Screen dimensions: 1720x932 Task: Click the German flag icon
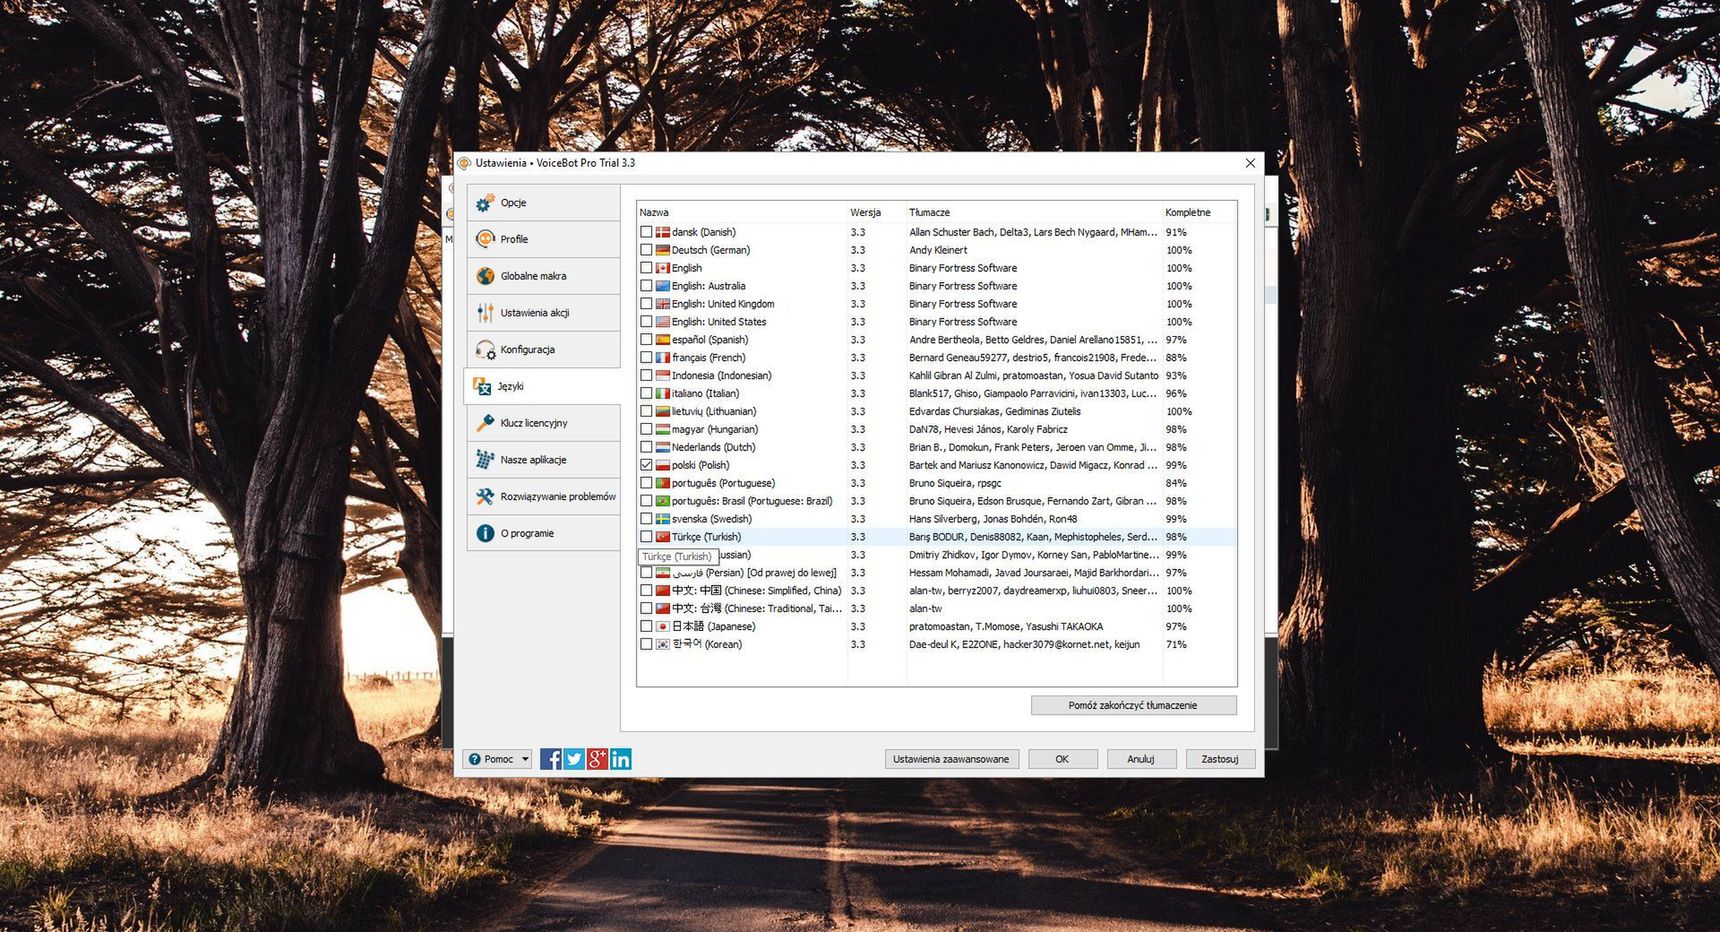662,250
